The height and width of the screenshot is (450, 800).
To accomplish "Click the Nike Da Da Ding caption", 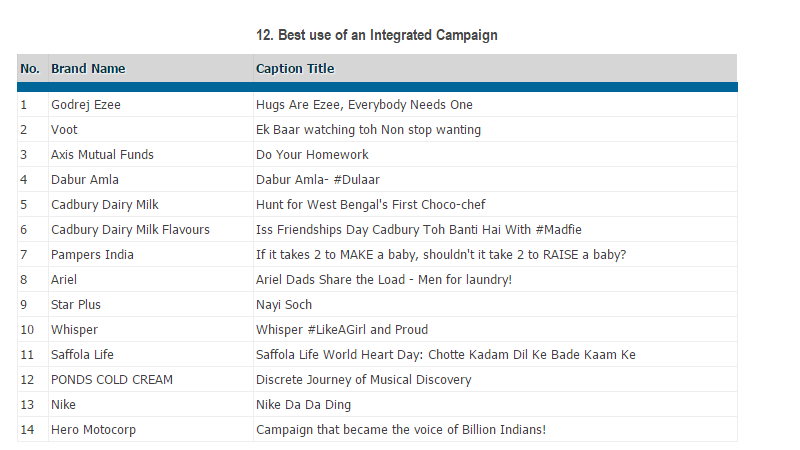I will coord(303,405).
